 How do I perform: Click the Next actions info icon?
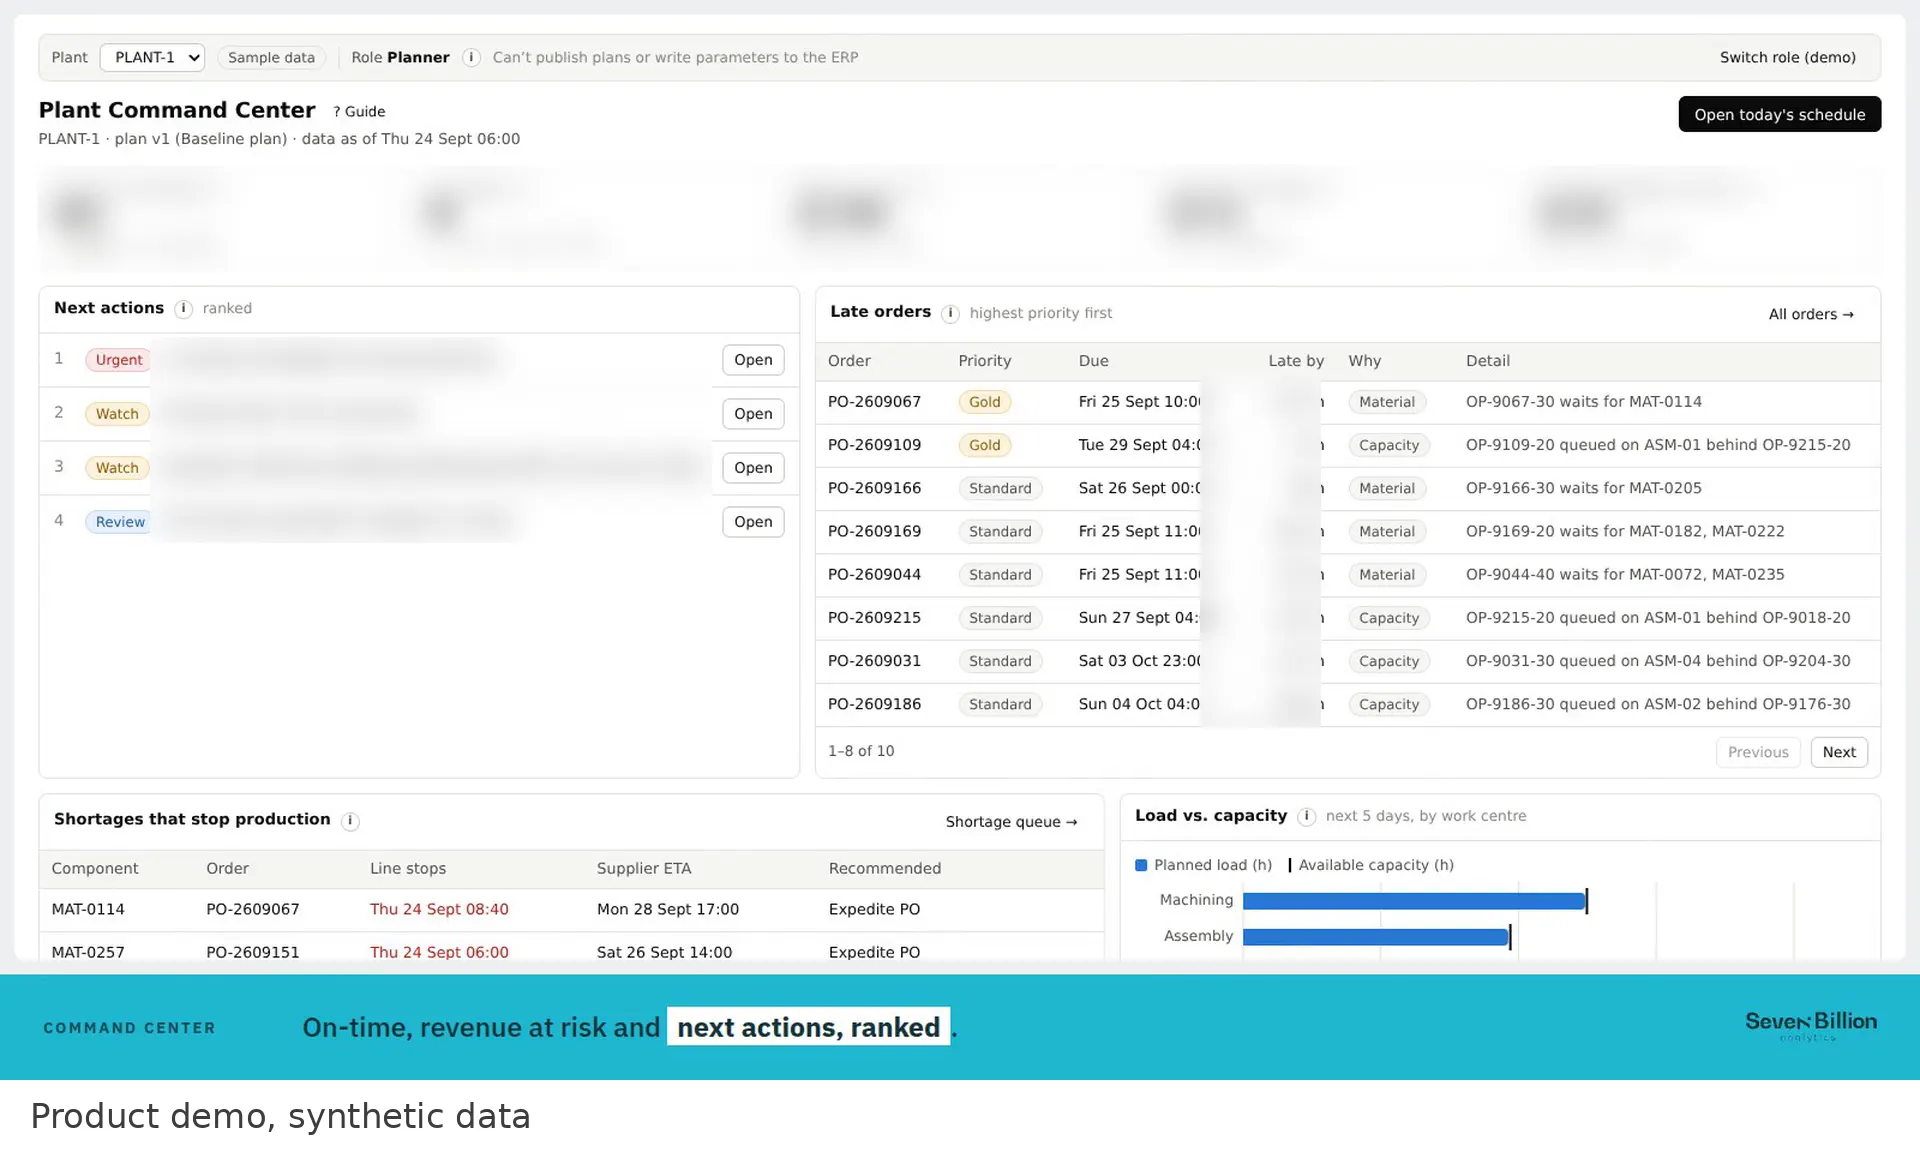pos(183,309)
